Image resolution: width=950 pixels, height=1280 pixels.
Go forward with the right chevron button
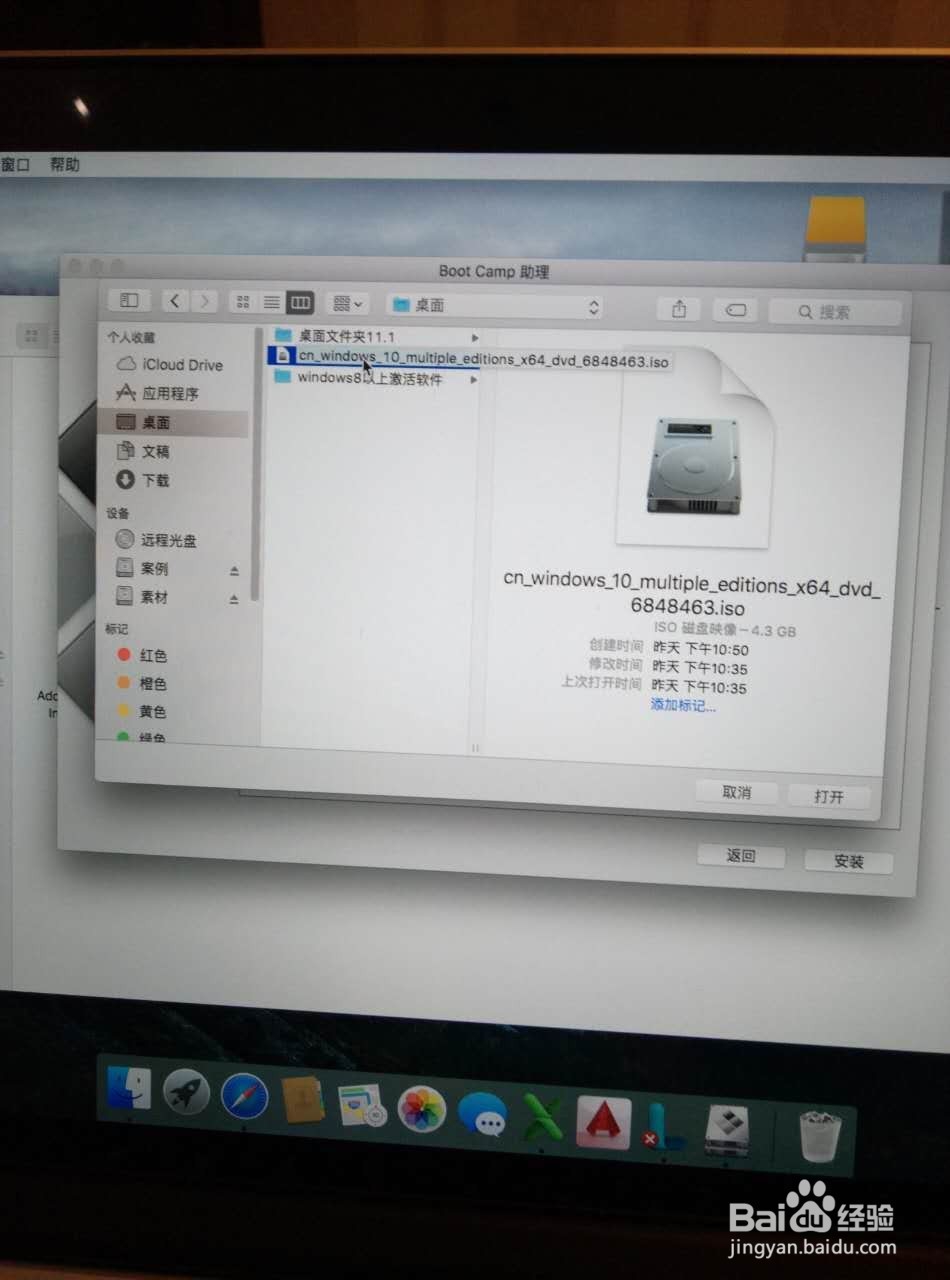(x=204, y=301)
